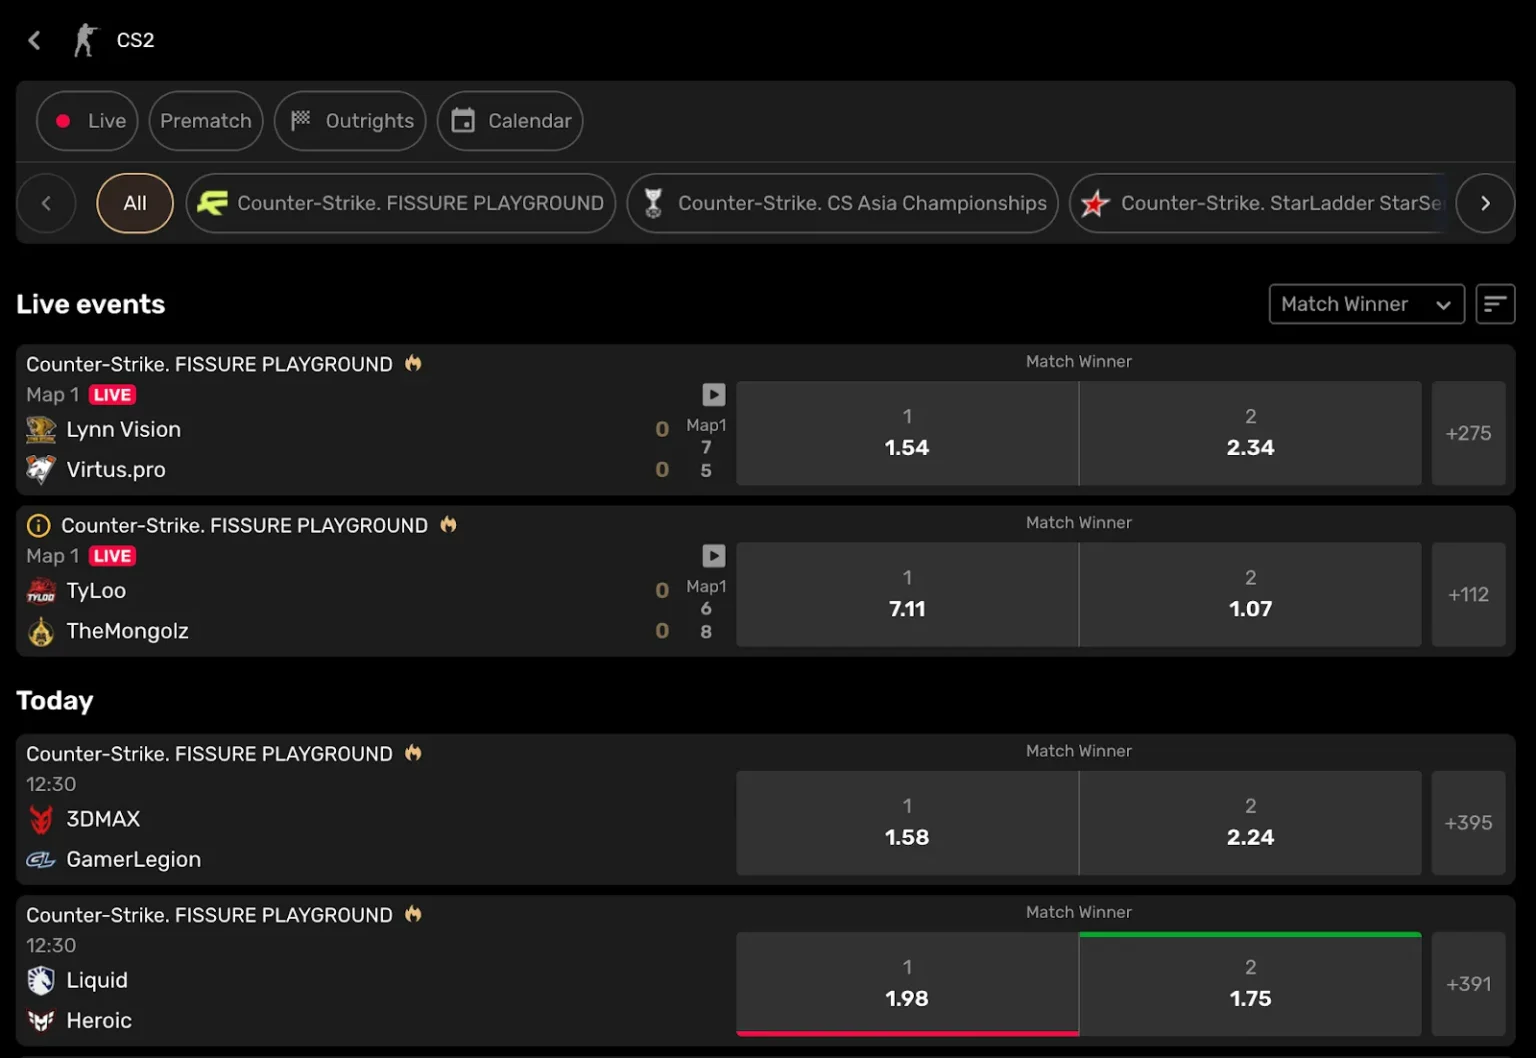Switch to the Prematch tab
1536x1058 pixels.
pyautogui.click(x=205, y=120)
